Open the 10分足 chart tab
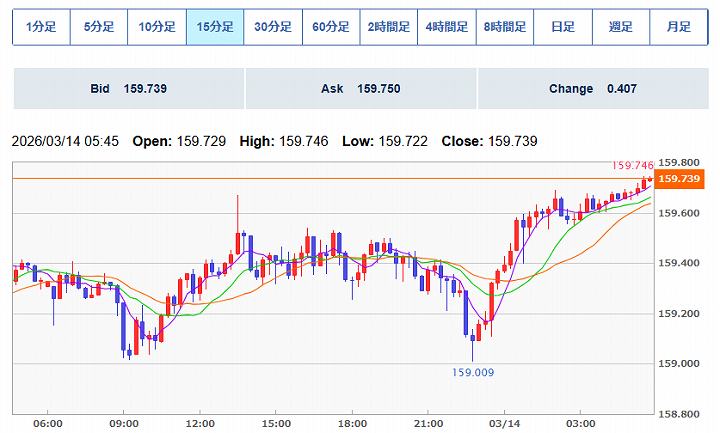 [157, 27]
